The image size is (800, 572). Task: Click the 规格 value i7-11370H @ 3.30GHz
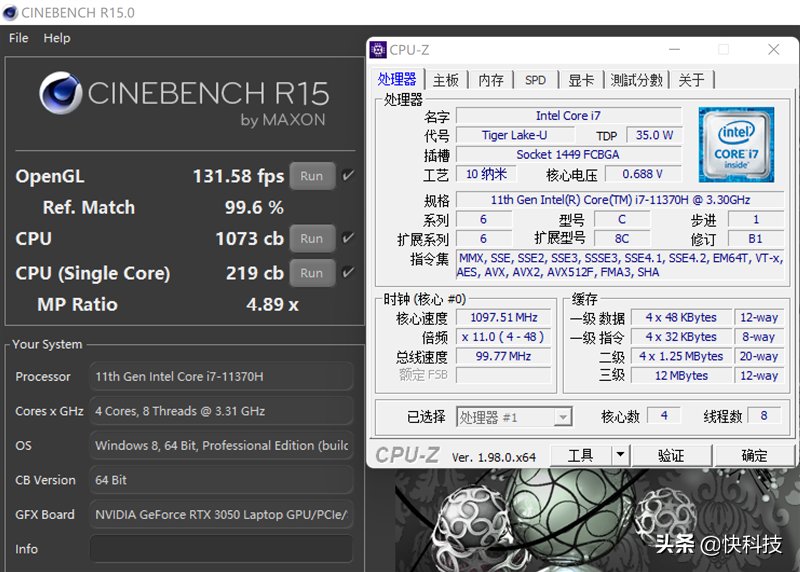coord(620,200)
